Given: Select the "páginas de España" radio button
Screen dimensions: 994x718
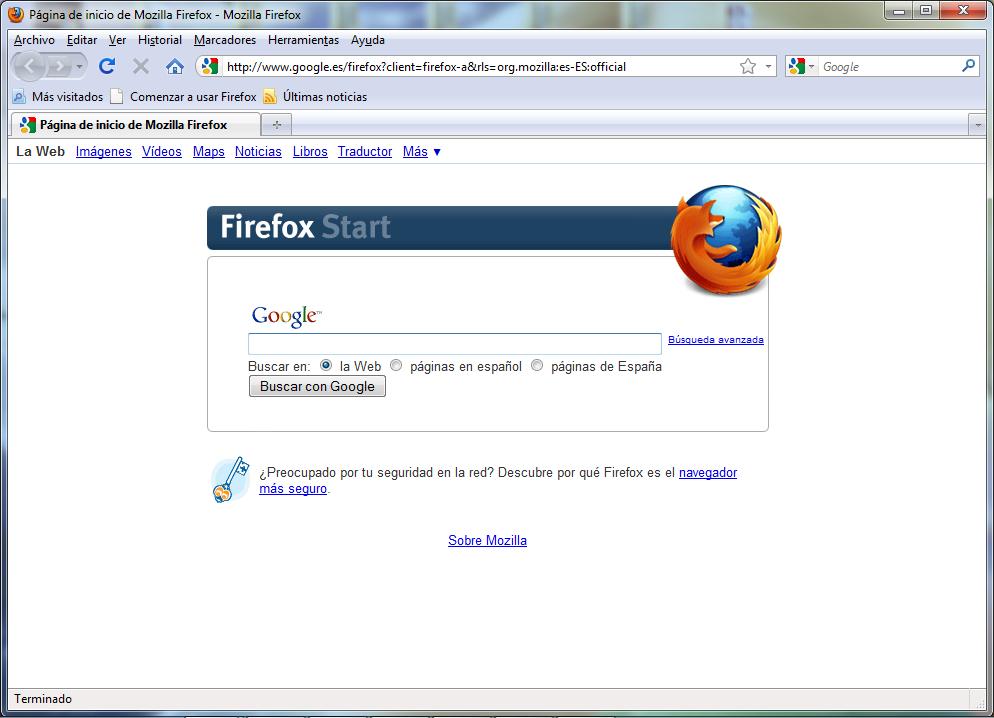Looking at the screenshot, I should [x=537, y=366].
